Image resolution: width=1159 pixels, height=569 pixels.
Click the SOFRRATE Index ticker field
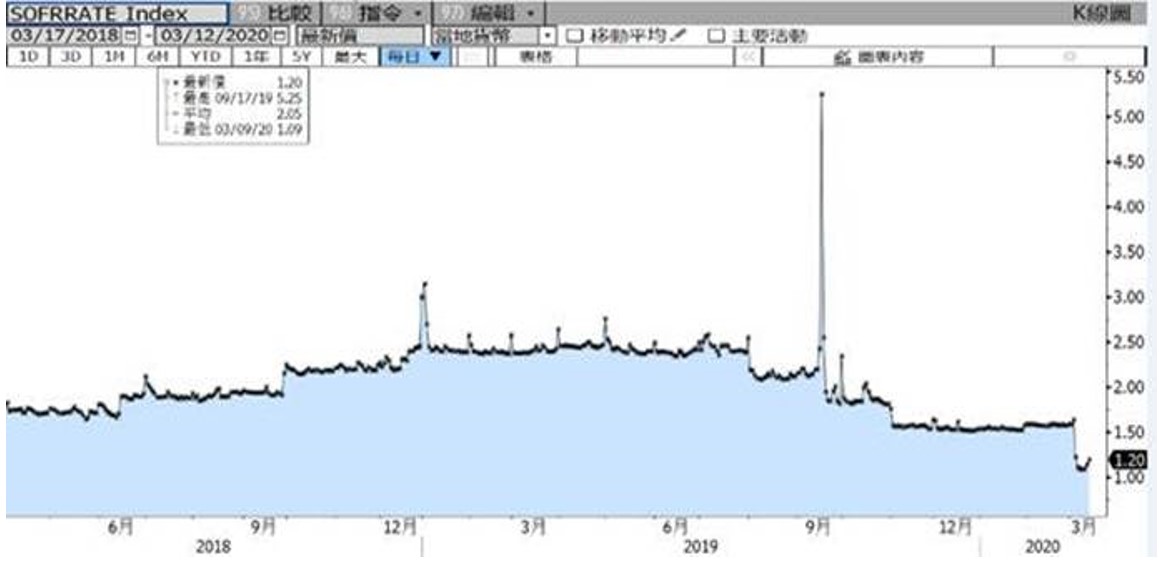click(117, 13)
